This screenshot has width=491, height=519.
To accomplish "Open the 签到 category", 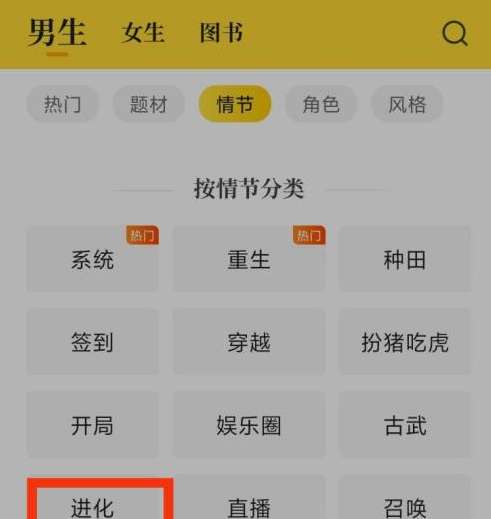I will 92,342.
